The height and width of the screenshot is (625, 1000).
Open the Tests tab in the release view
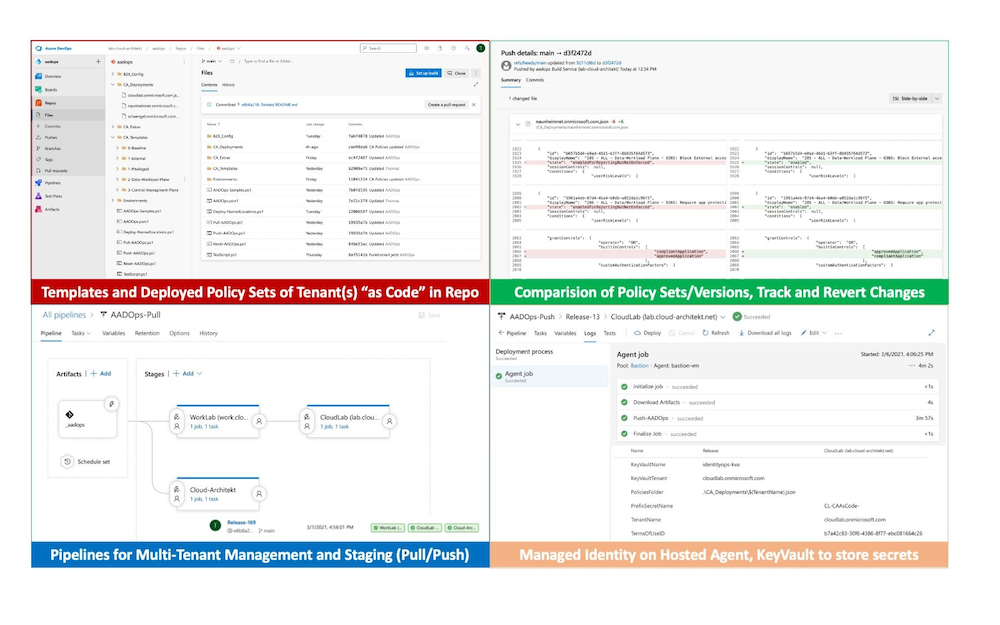click(610, 333)
